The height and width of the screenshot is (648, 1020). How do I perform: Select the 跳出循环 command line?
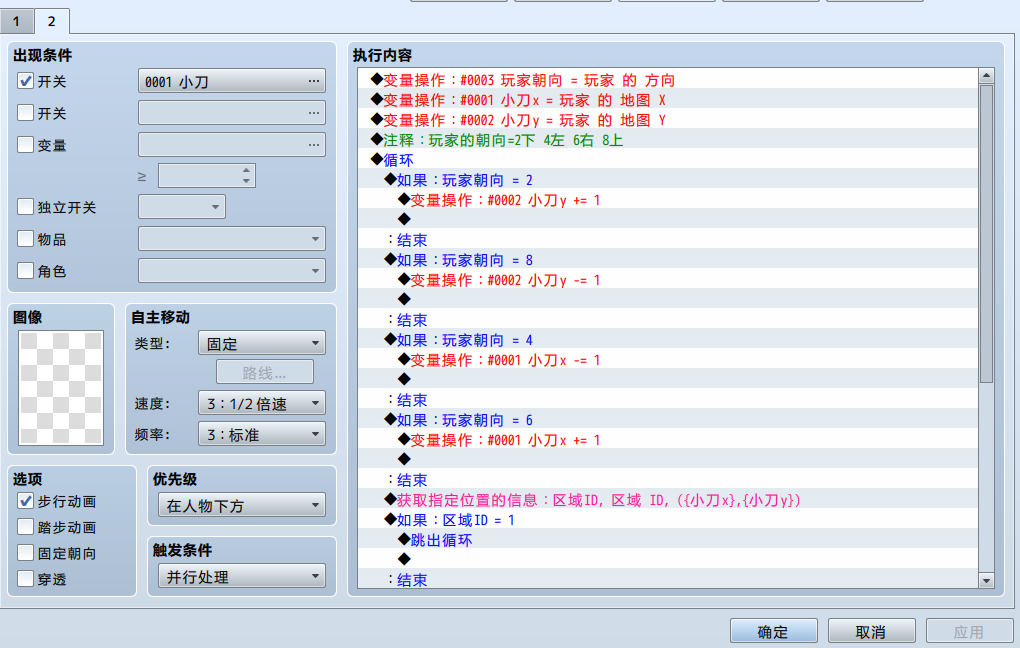667,540
